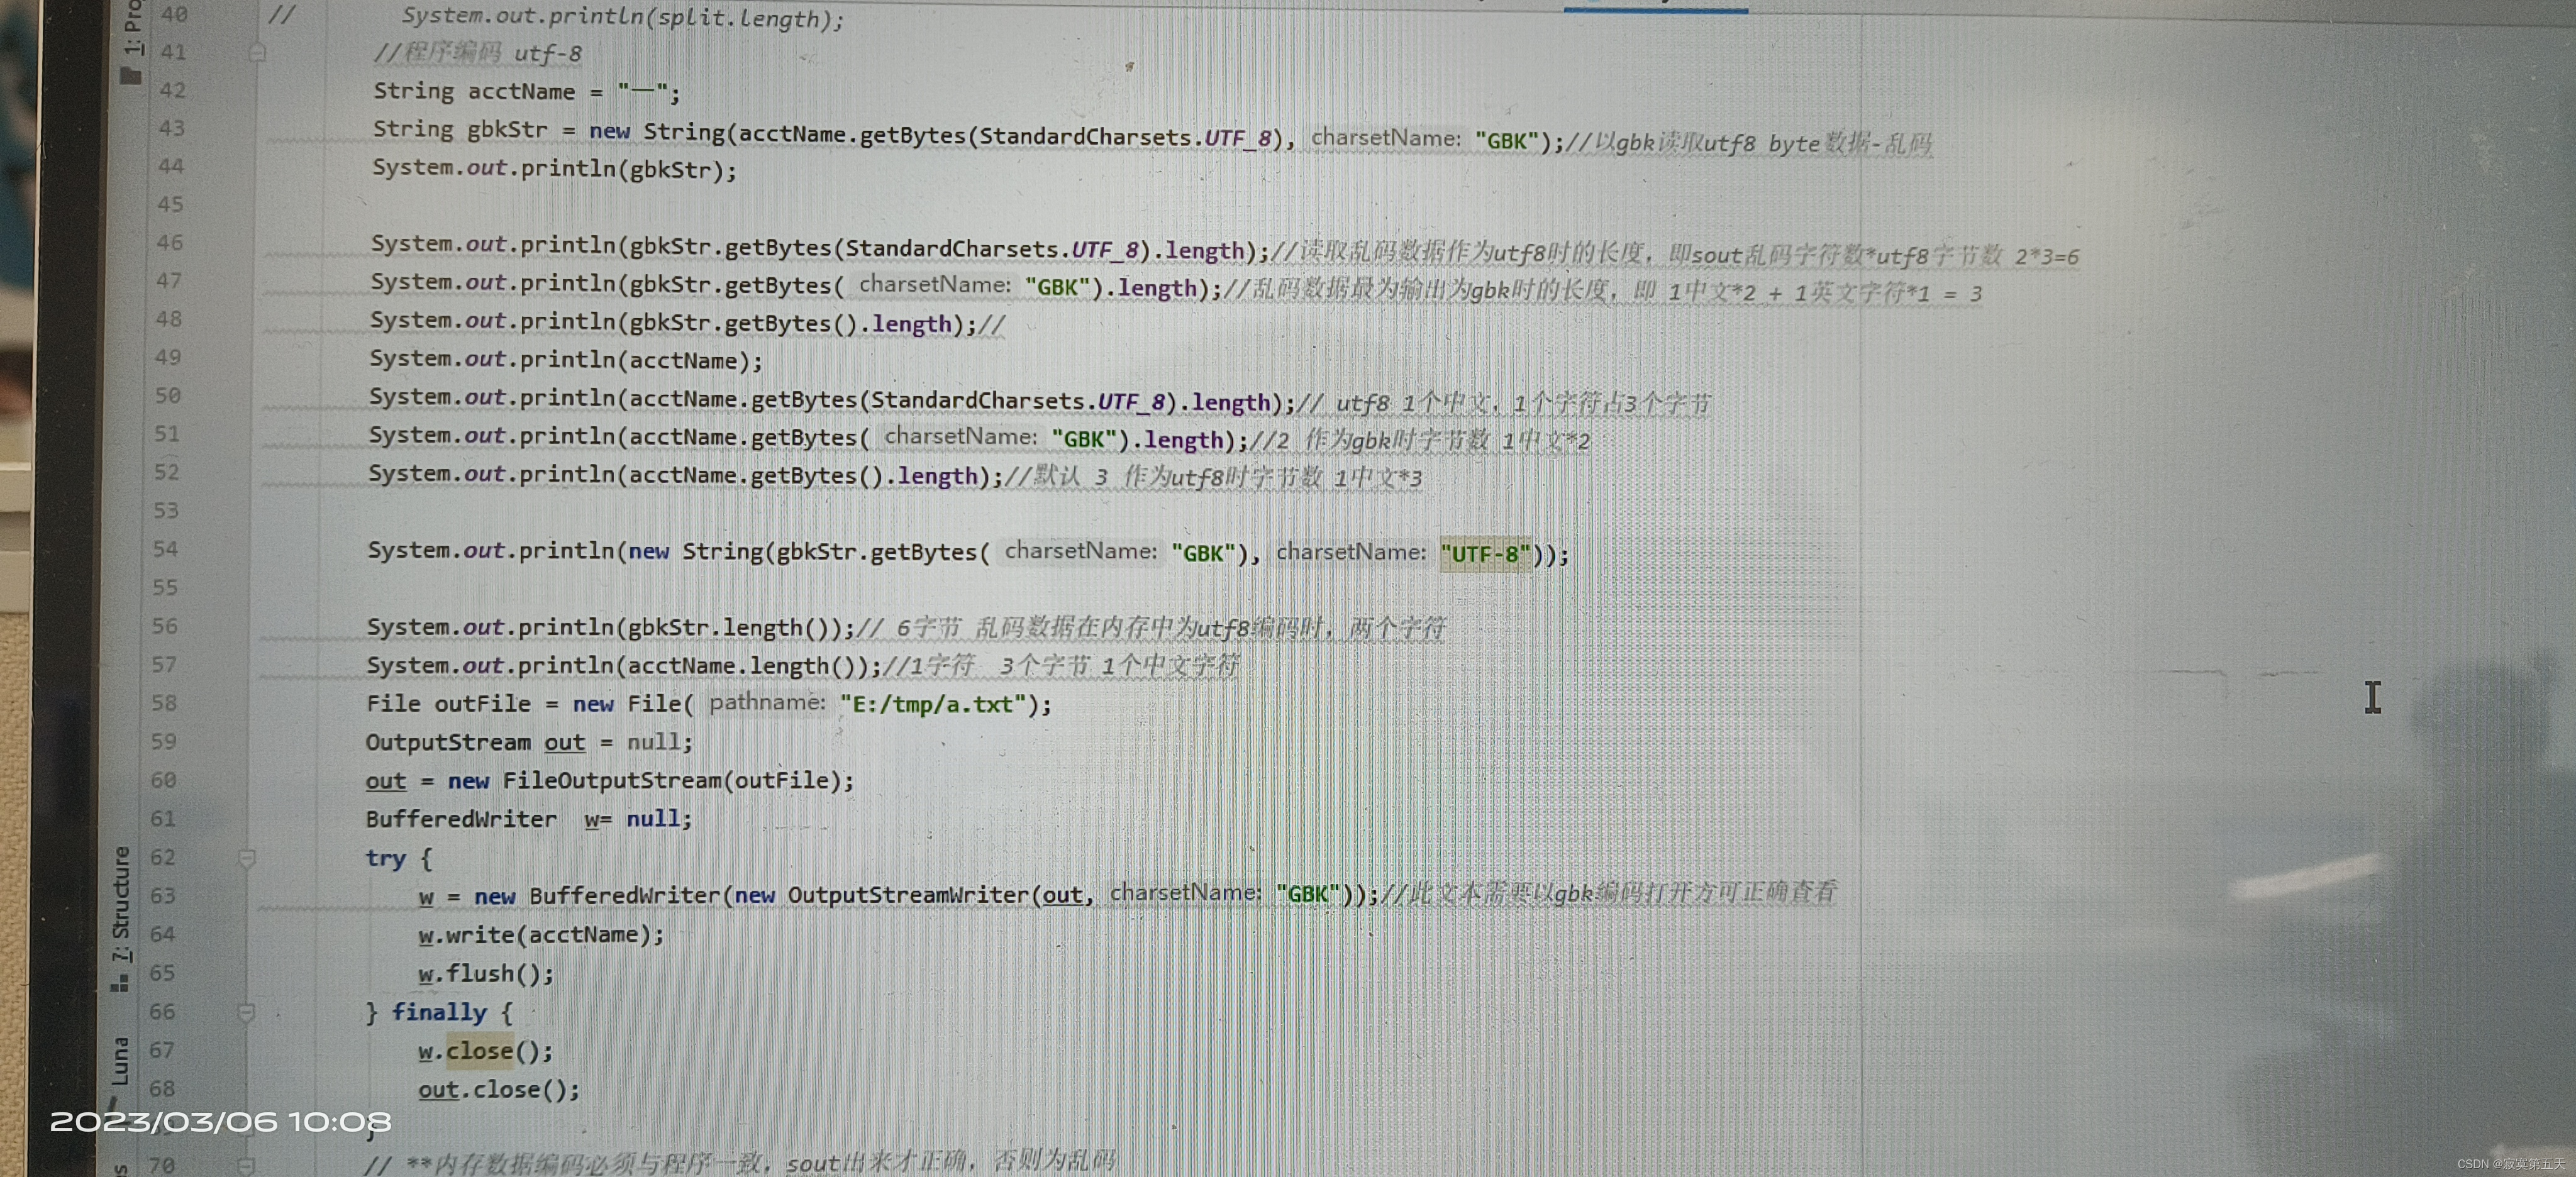
Task: Click the highlighted close call on line 67
Action: [x=479, y=1051]
